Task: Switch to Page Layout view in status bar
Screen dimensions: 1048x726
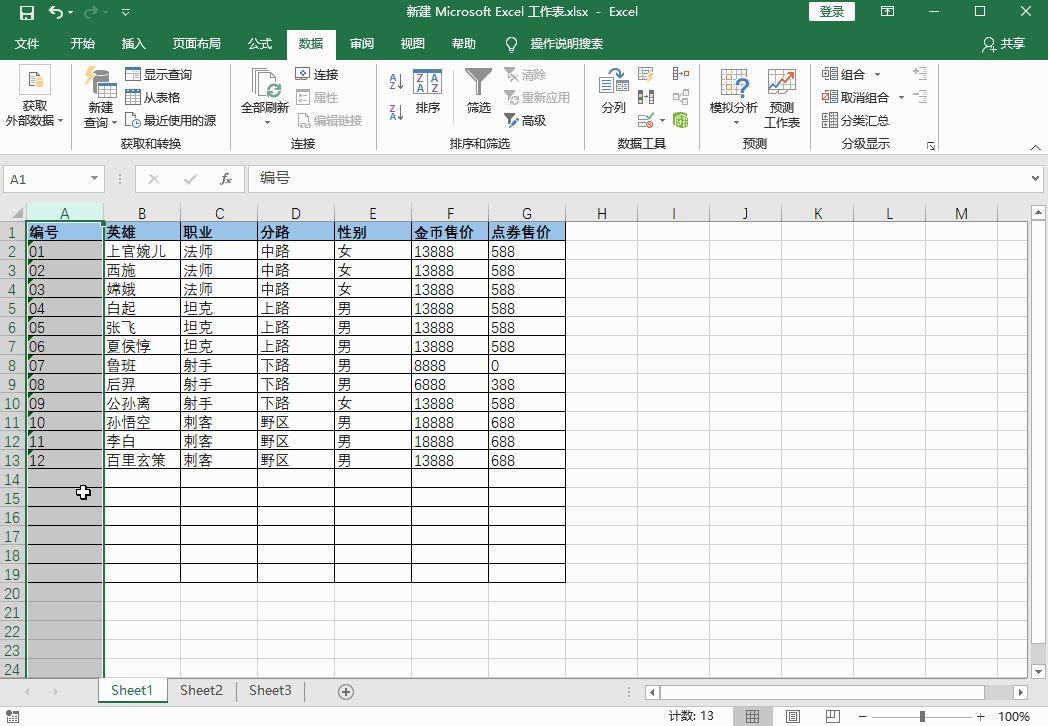Action: pos(792,716)
